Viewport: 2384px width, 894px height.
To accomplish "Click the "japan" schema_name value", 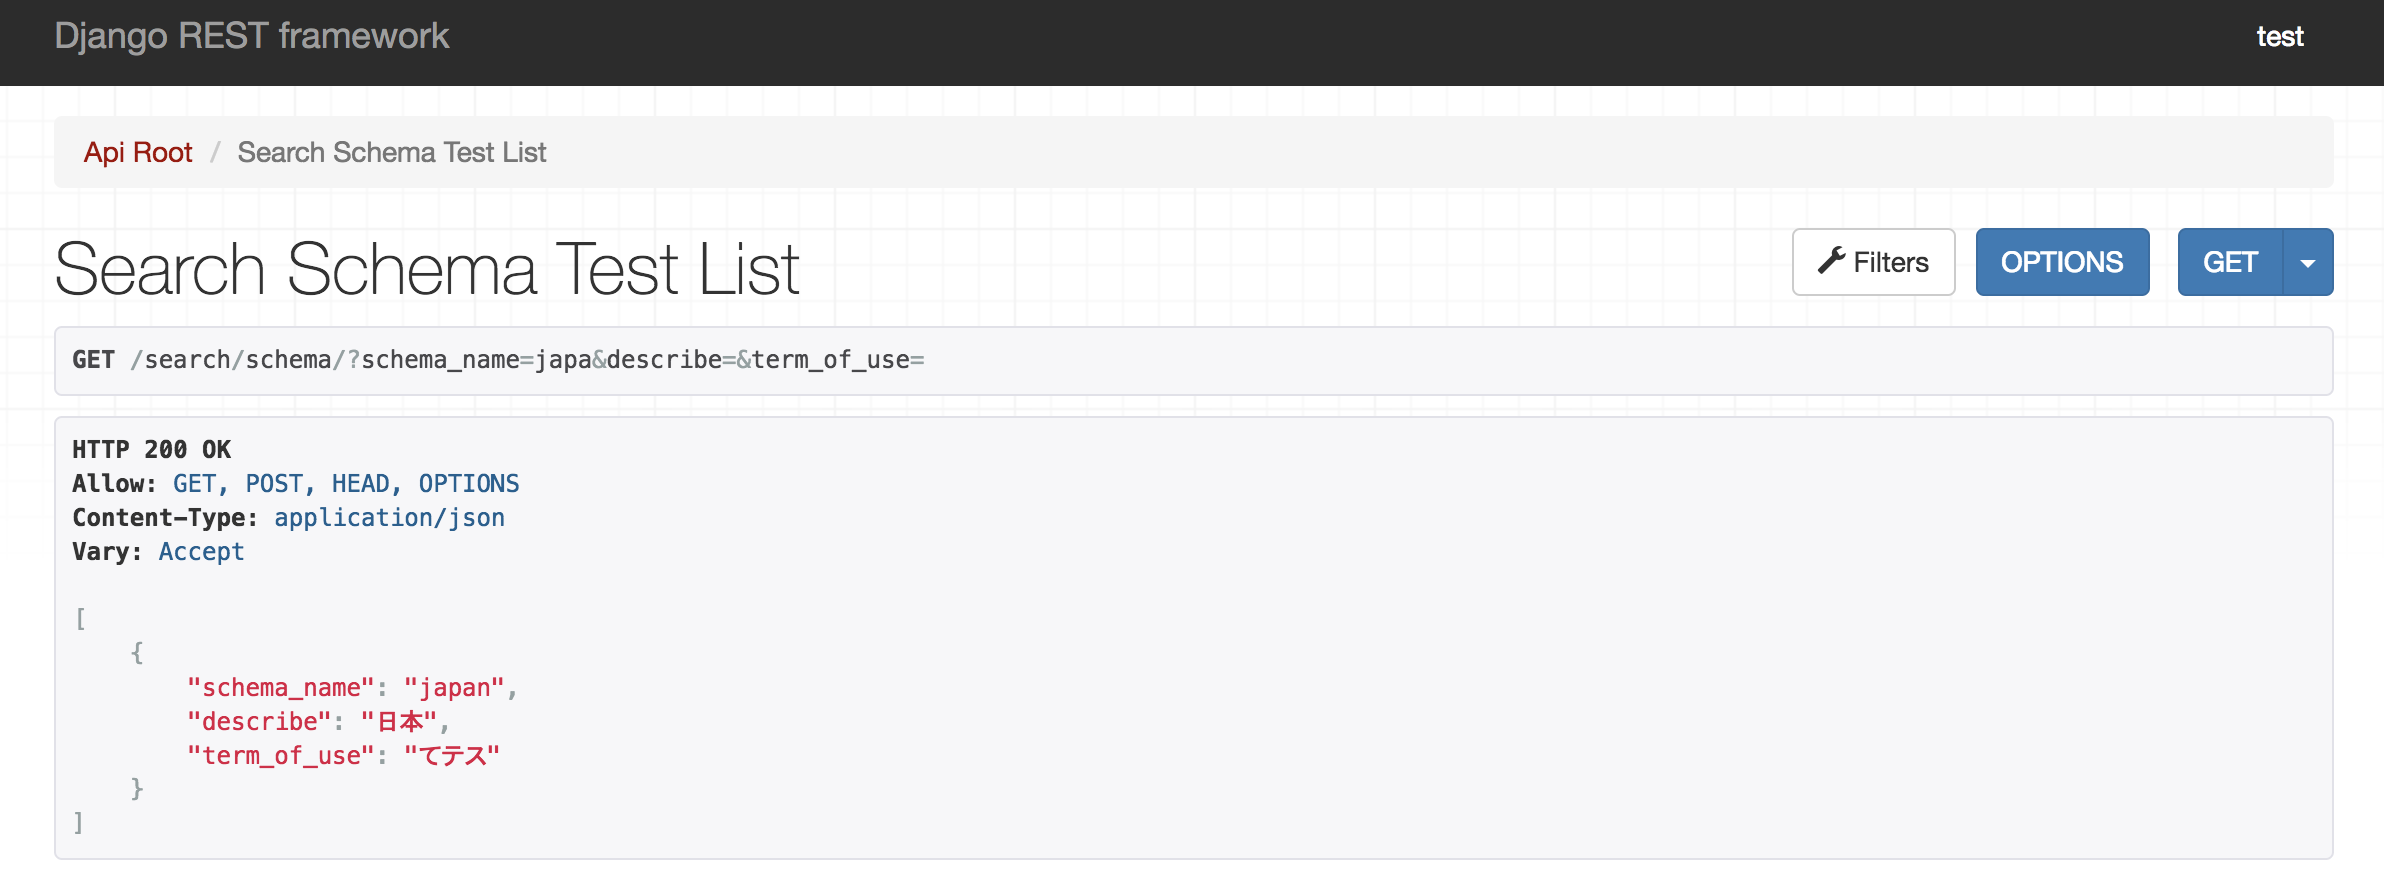I will (x=454, y=688).
